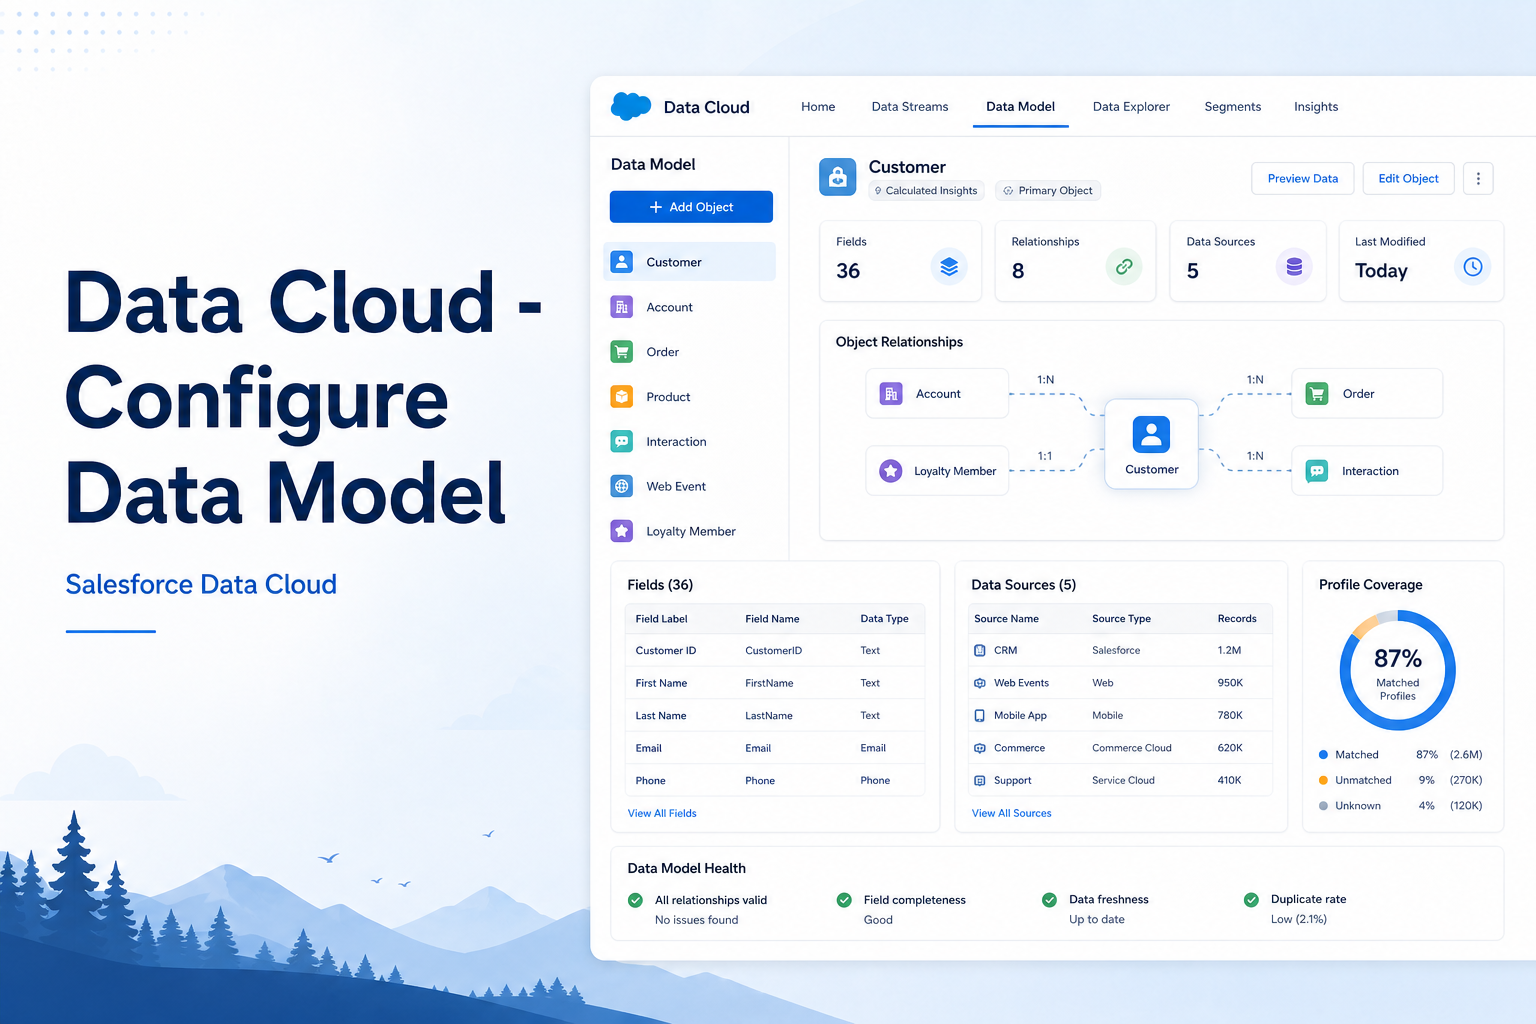Screen dimensions: 1536x1024
Task: Go to the Home tab
Action: 818,107
